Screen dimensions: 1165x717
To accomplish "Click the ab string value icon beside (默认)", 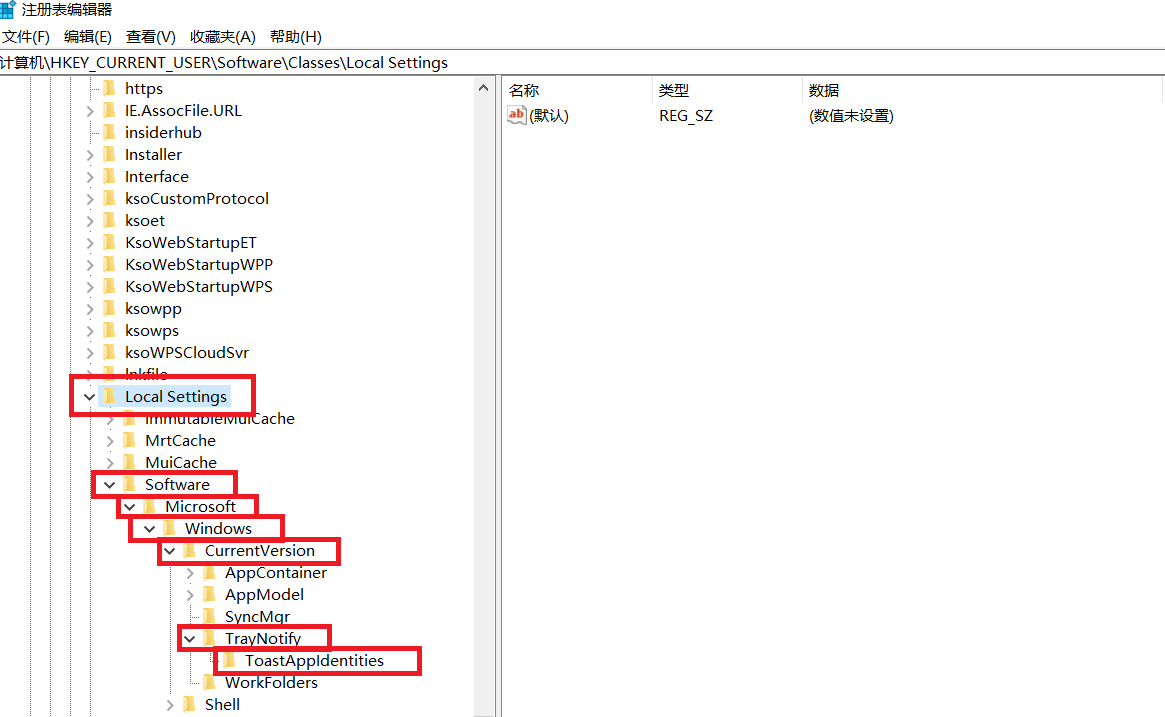I will (516, 114).
